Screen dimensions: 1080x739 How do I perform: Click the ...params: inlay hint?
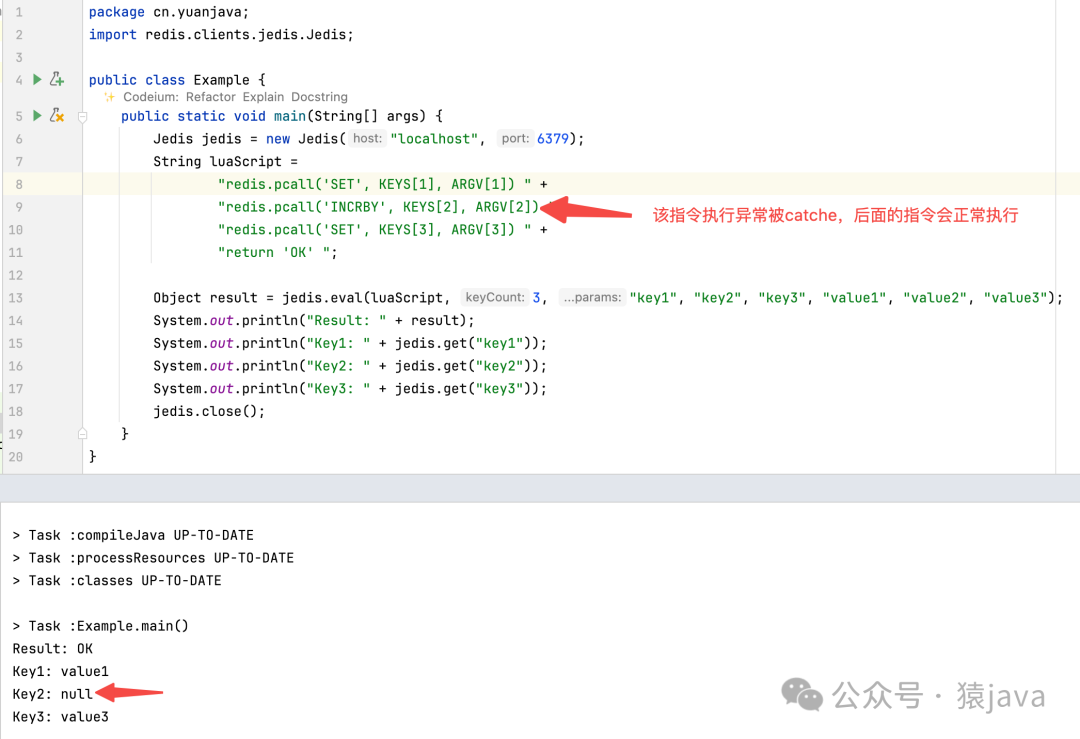click(592, 298)
